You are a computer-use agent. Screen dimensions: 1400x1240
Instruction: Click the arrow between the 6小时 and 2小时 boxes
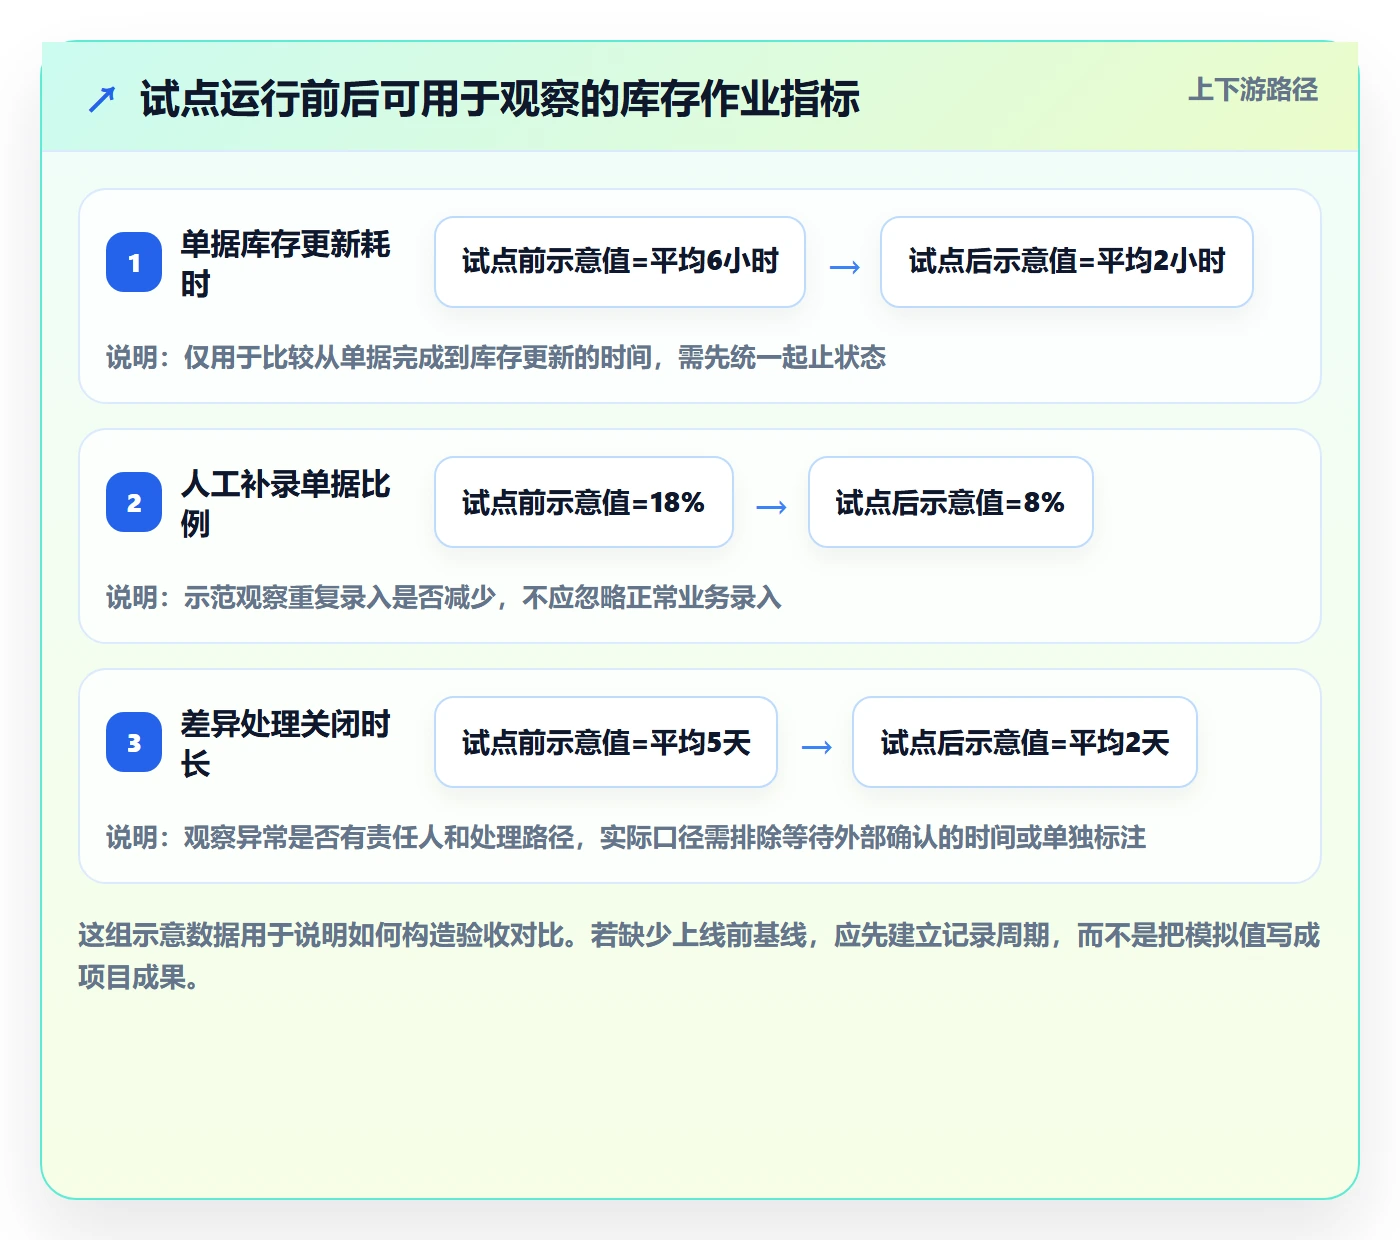pos(845,267)
